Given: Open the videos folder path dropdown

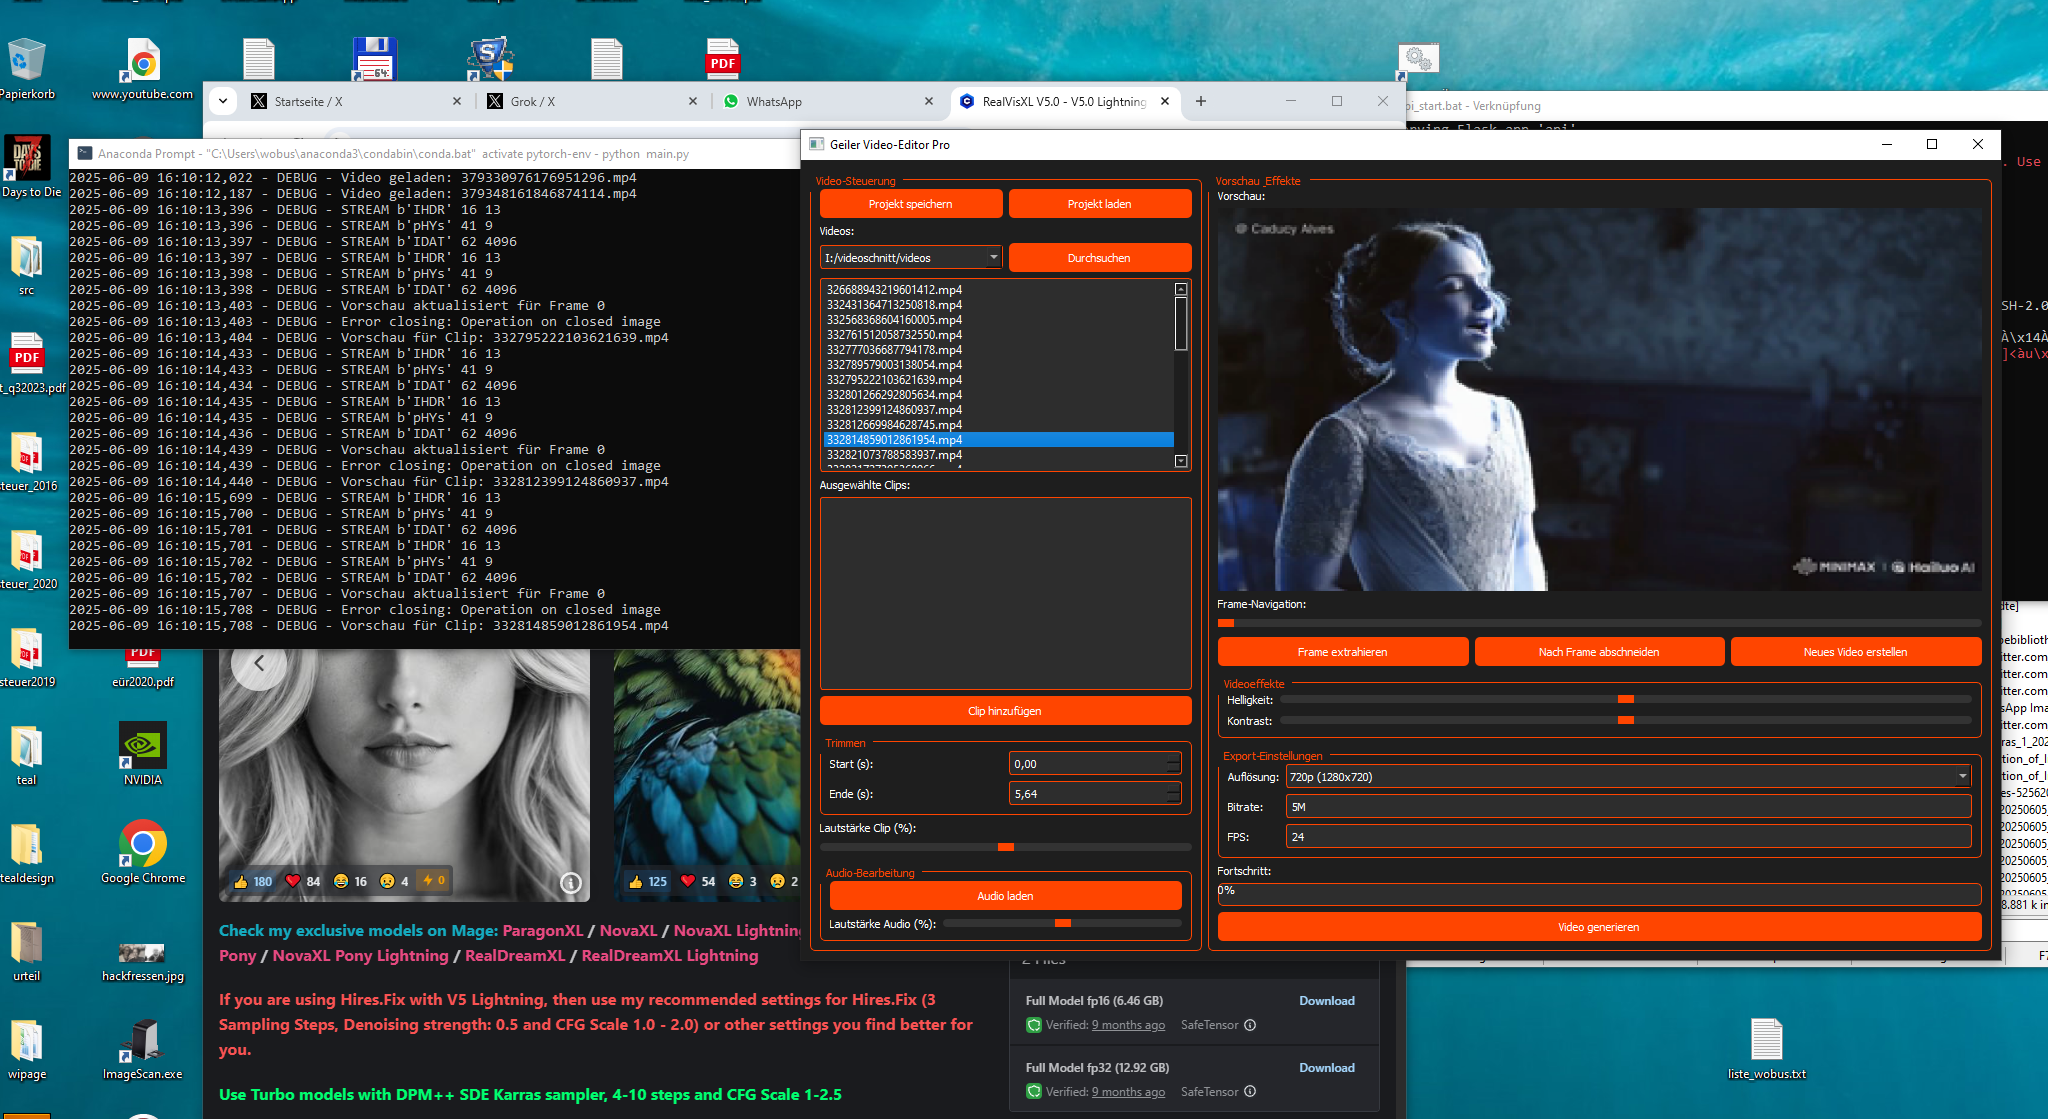Looking at the screenshot, I should point(993,258).
